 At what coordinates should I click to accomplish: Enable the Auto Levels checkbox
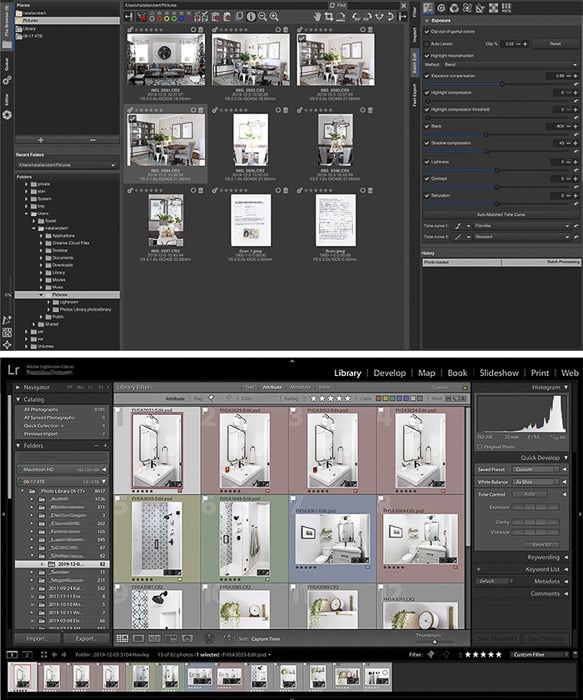point(427,44)
